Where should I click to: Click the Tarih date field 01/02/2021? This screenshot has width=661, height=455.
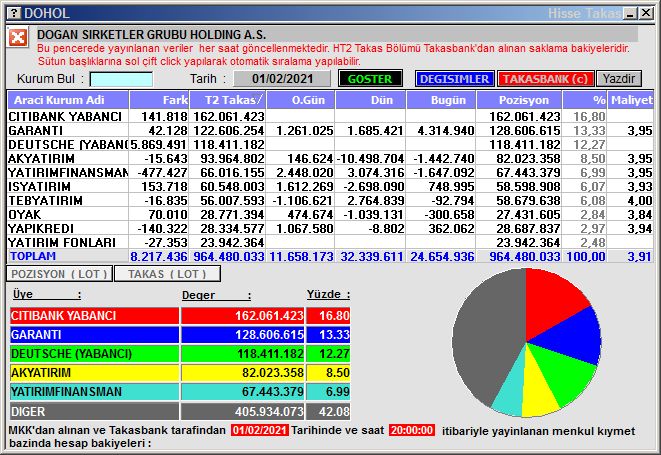[x=282, y=79]
